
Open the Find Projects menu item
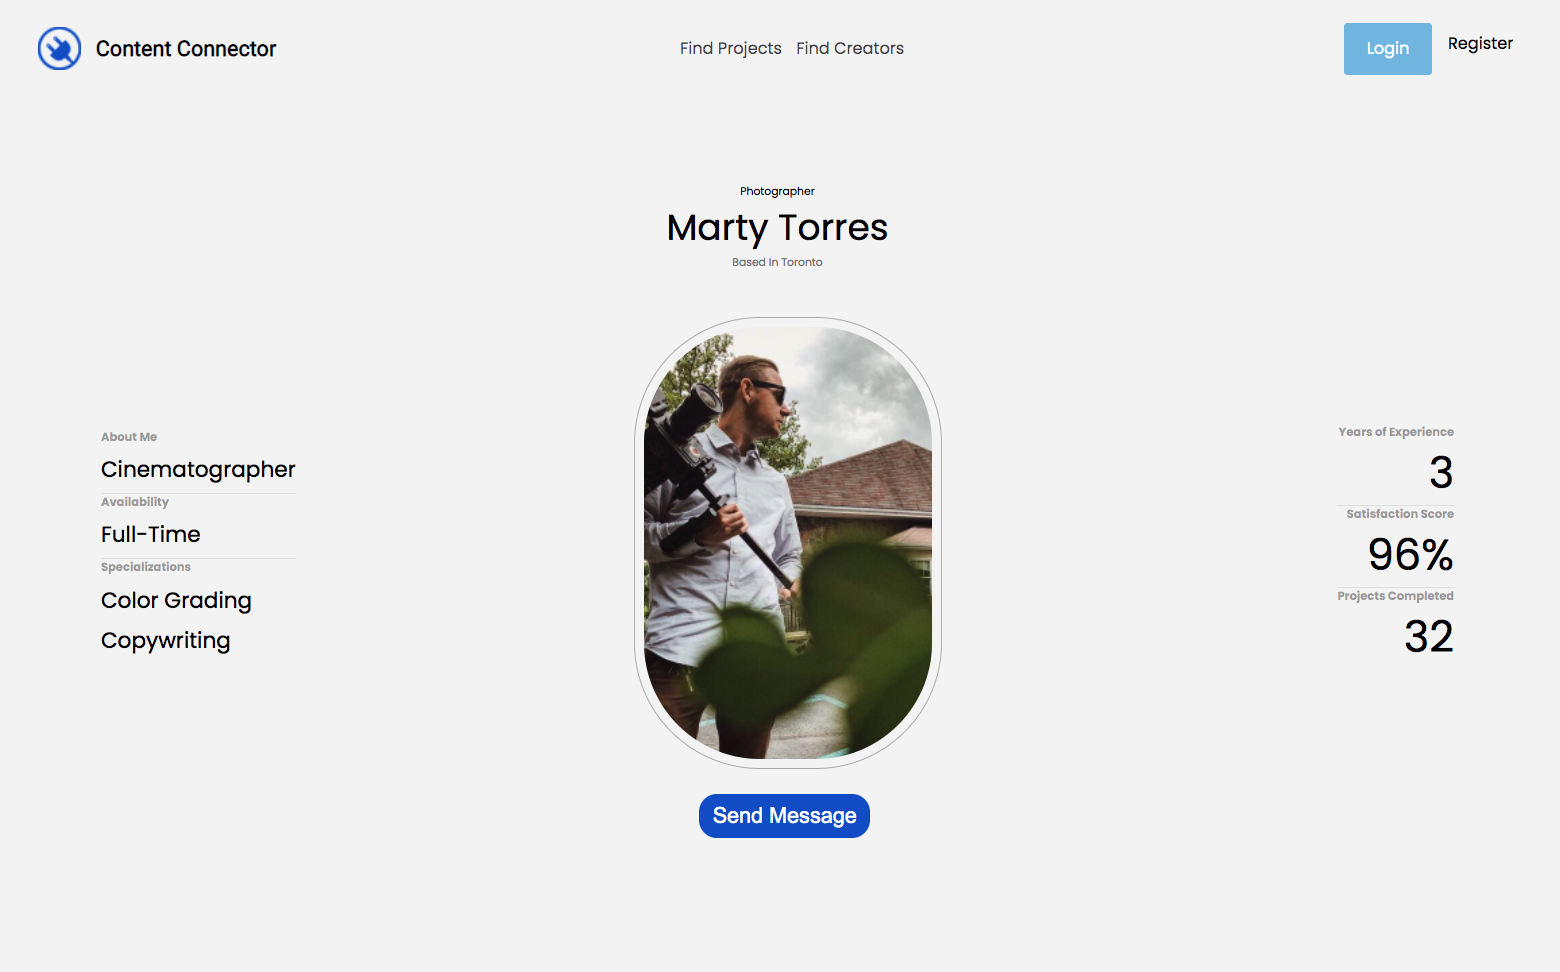pos(731,48)
